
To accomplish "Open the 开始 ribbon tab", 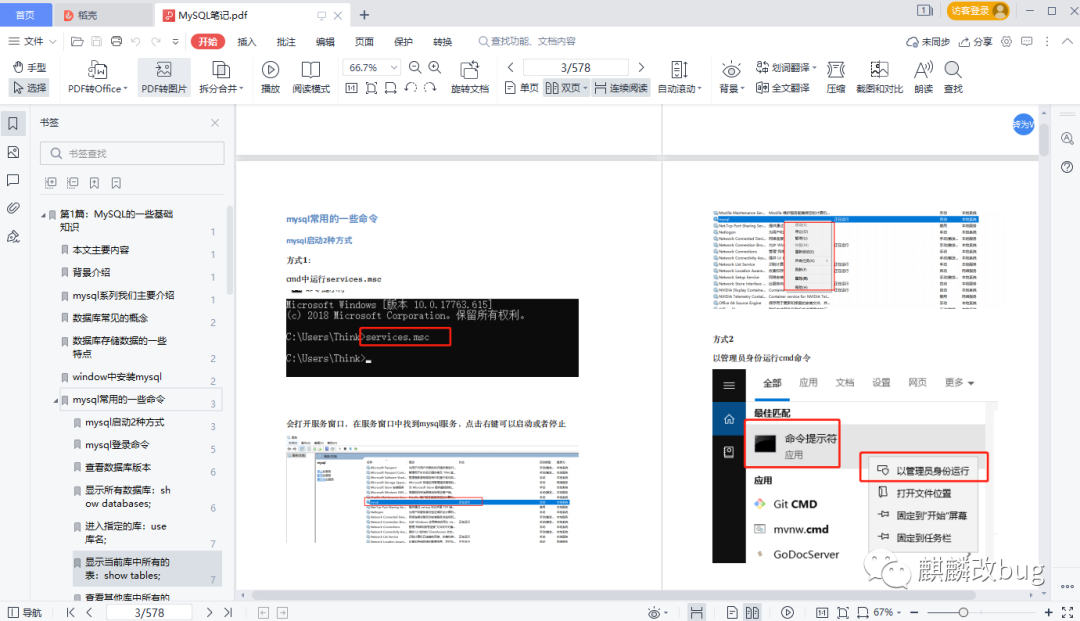I will [x=208, y=41].
